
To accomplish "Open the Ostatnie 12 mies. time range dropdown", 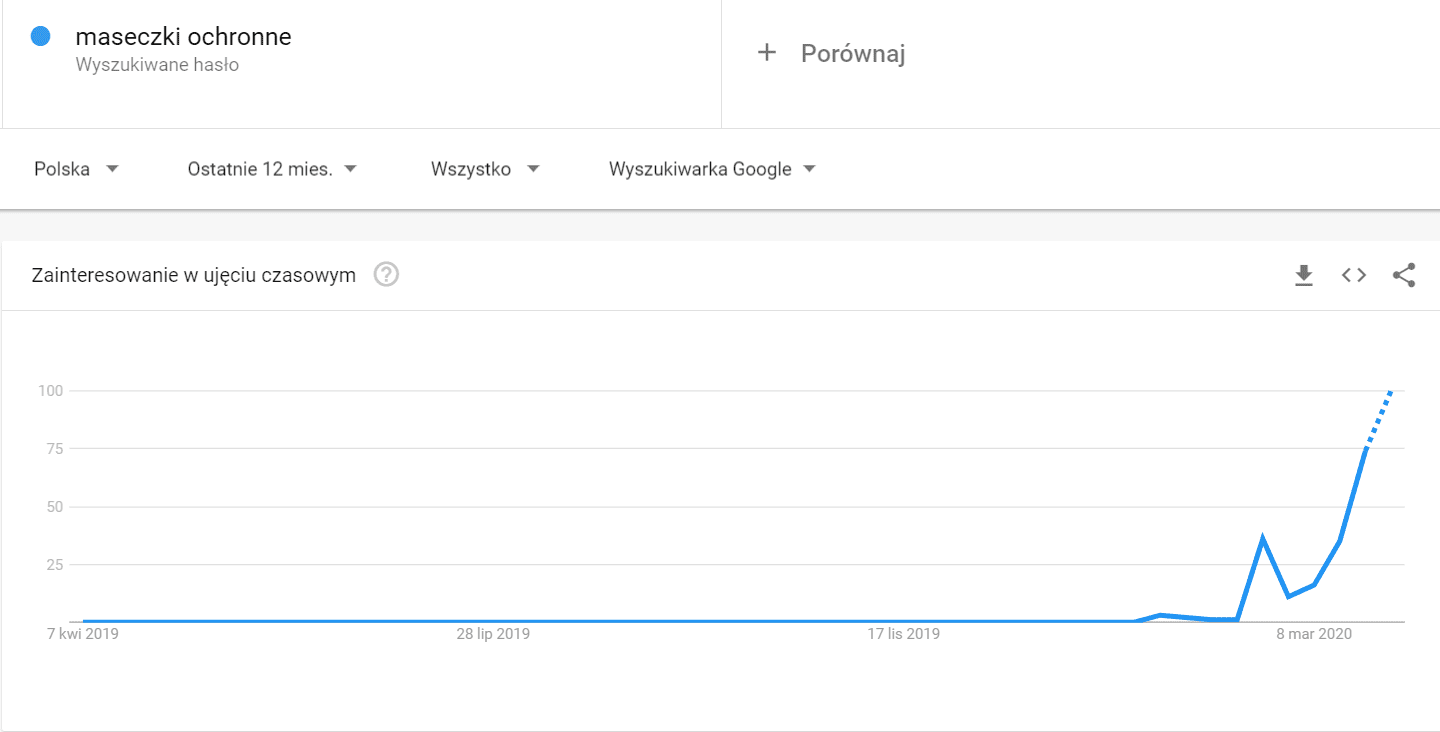I will click(x=272, y=169).
